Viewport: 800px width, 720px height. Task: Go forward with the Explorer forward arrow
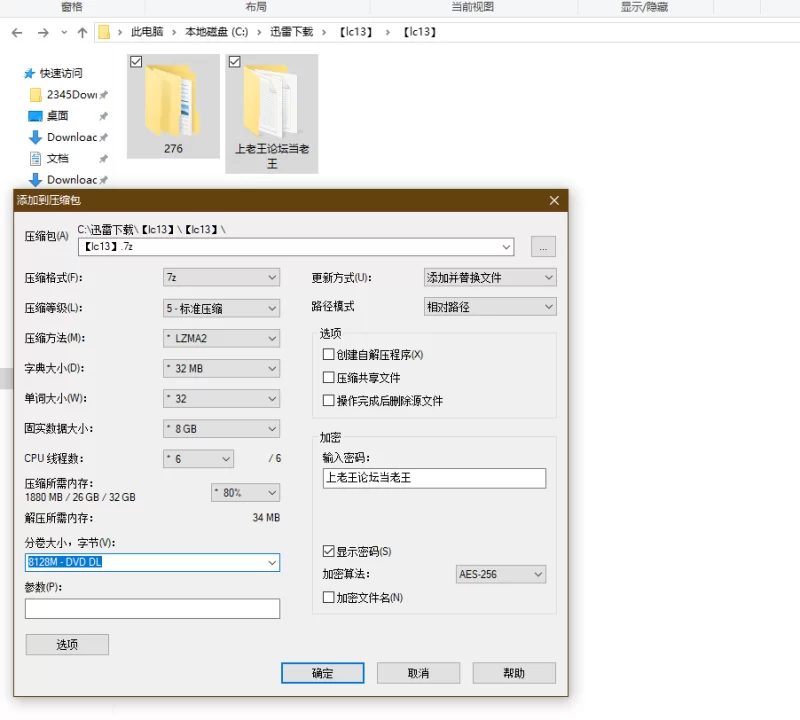pyautogui.click(x=43, y=33)
